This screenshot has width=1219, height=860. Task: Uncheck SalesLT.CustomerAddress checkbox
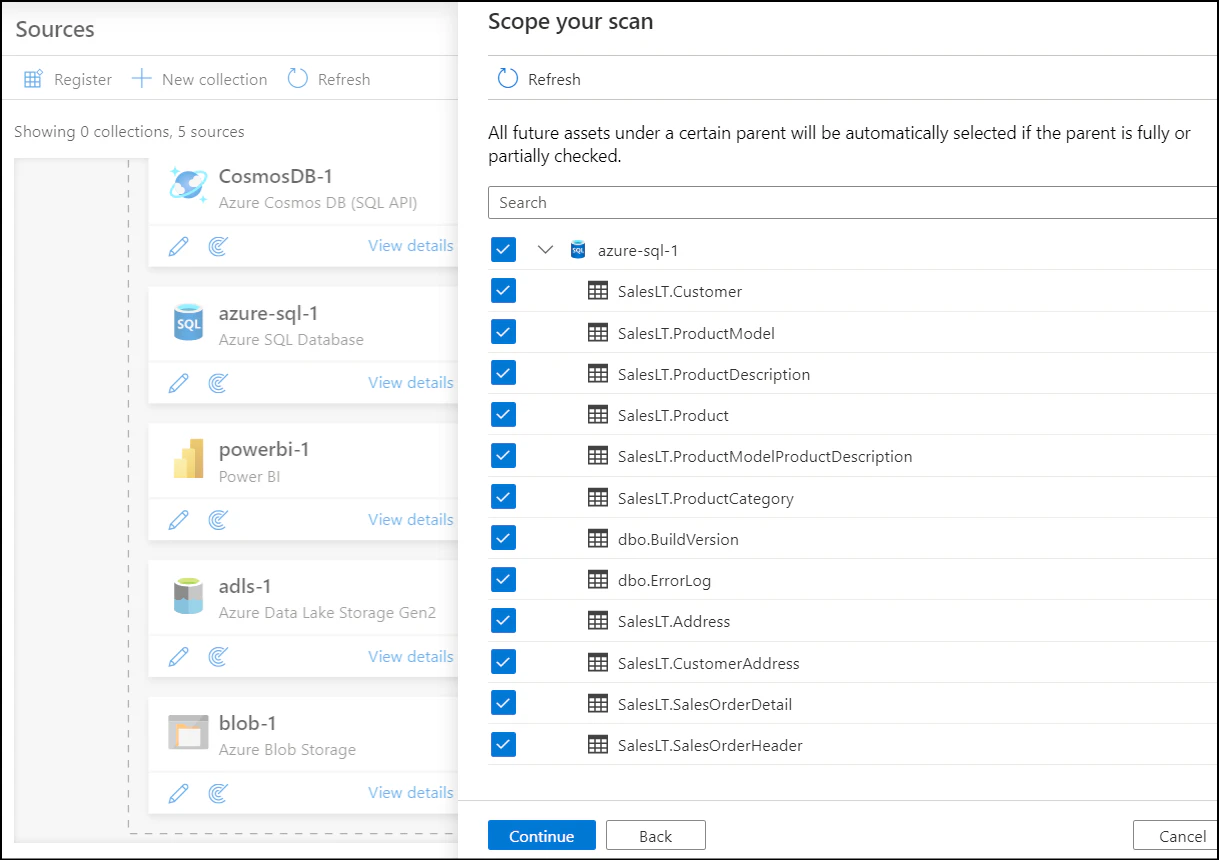[x=503, y=662]
